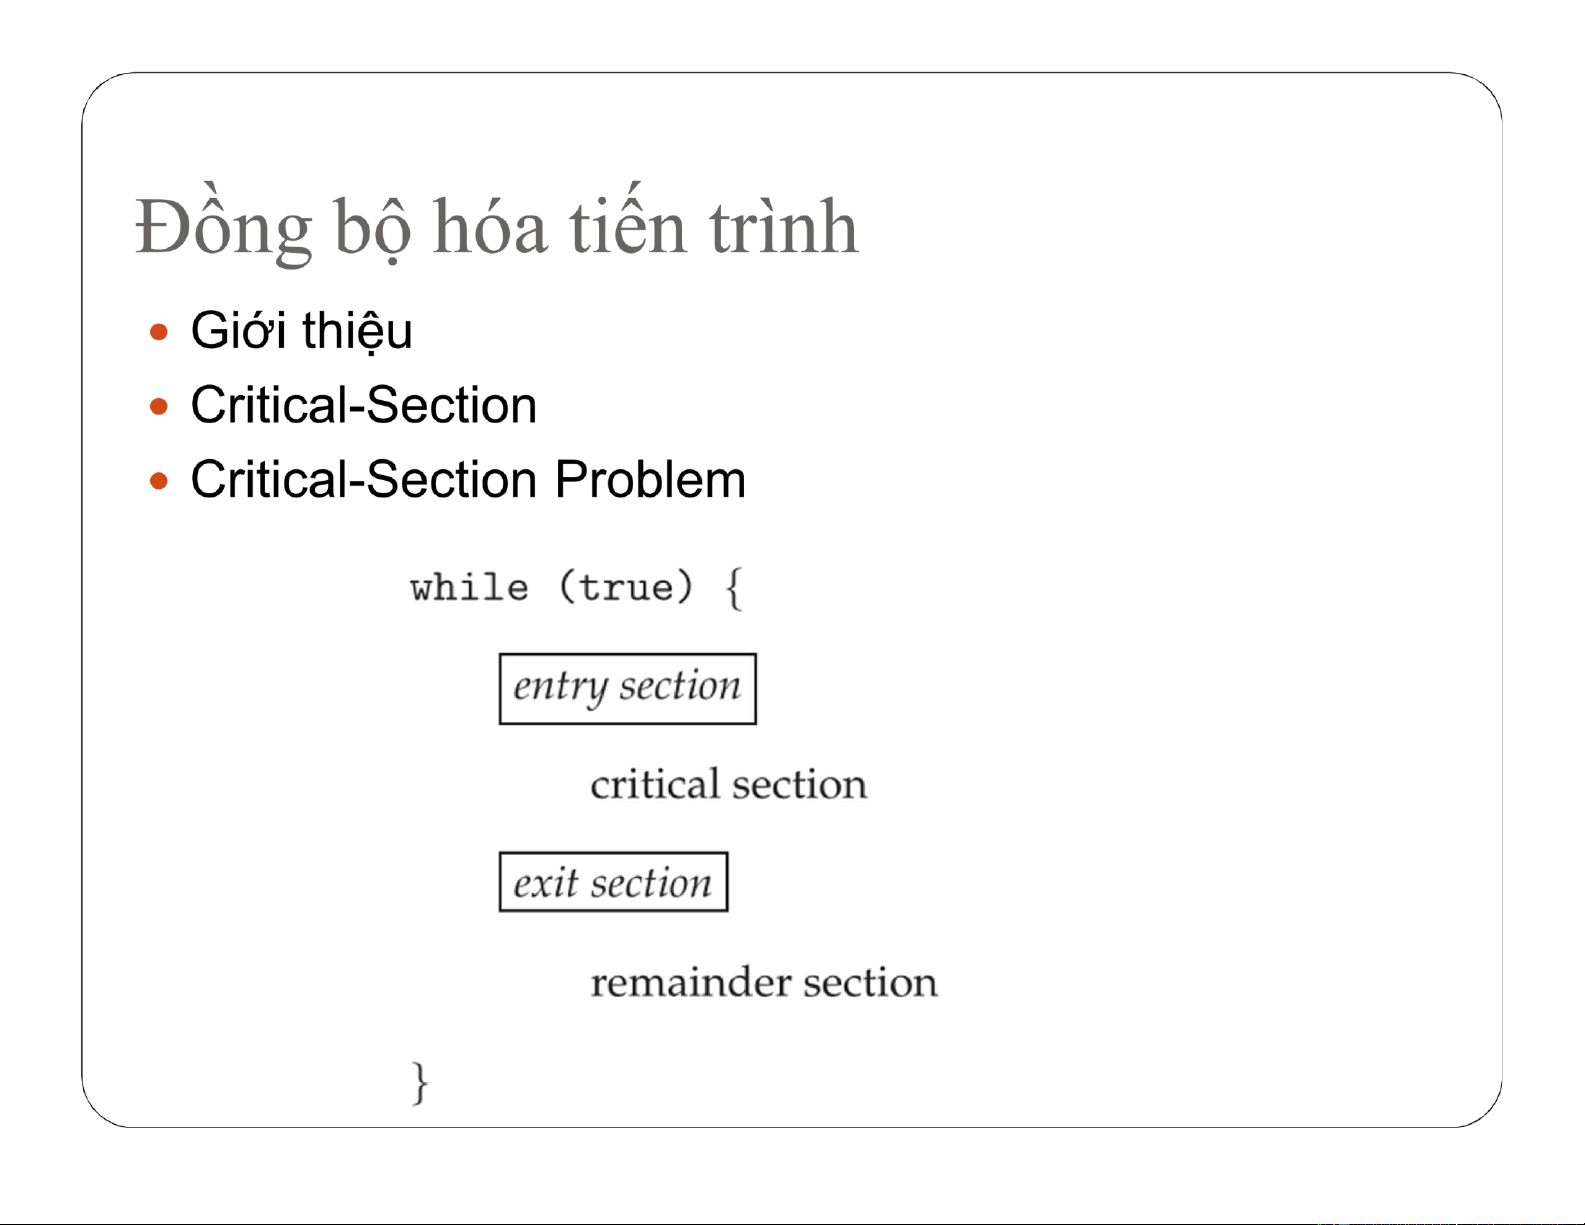Image resolution: width=1585 pixels, height=1225 pixels.
Task: Click the orange dot beside Critical-Section Problem
Action: pyautogui.click(x=159, y=481)
